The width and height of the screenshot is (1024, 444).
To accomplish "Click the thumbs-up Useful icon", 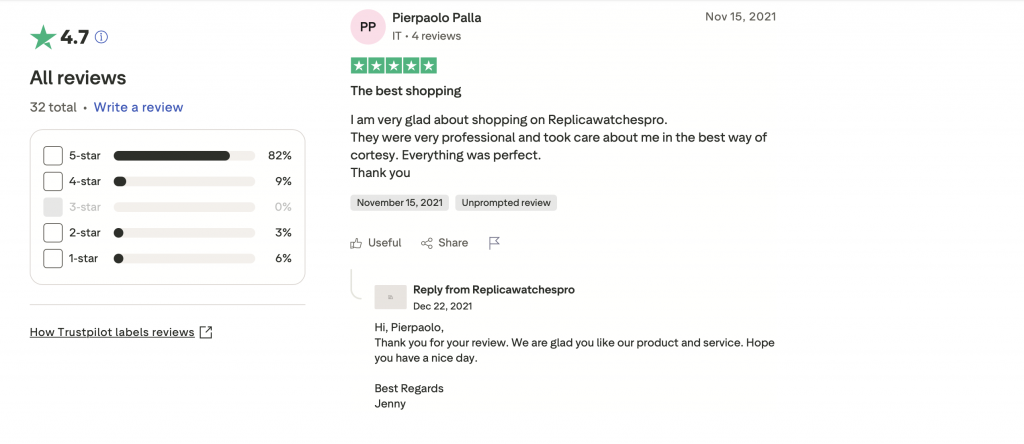I will (356, 243).
